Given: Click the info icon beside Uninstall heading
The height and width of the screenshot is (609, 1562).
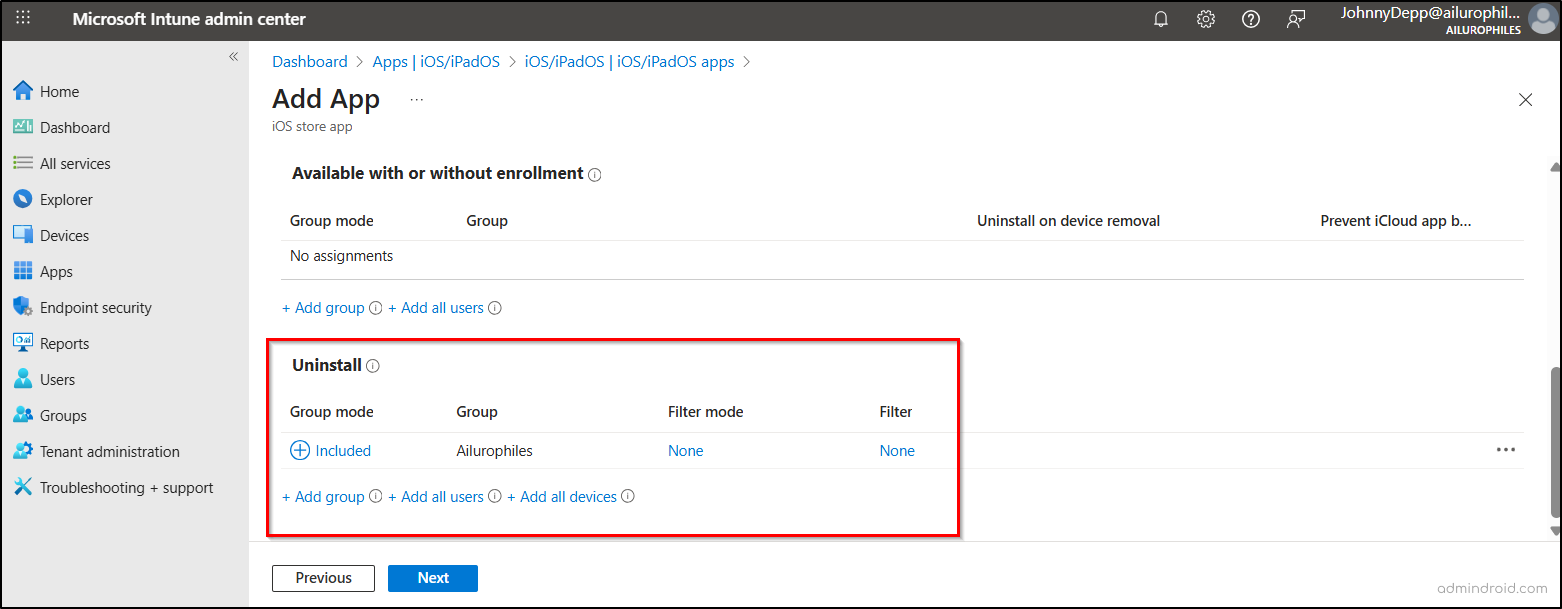Looking at the screenshot, I should (373, 366).
